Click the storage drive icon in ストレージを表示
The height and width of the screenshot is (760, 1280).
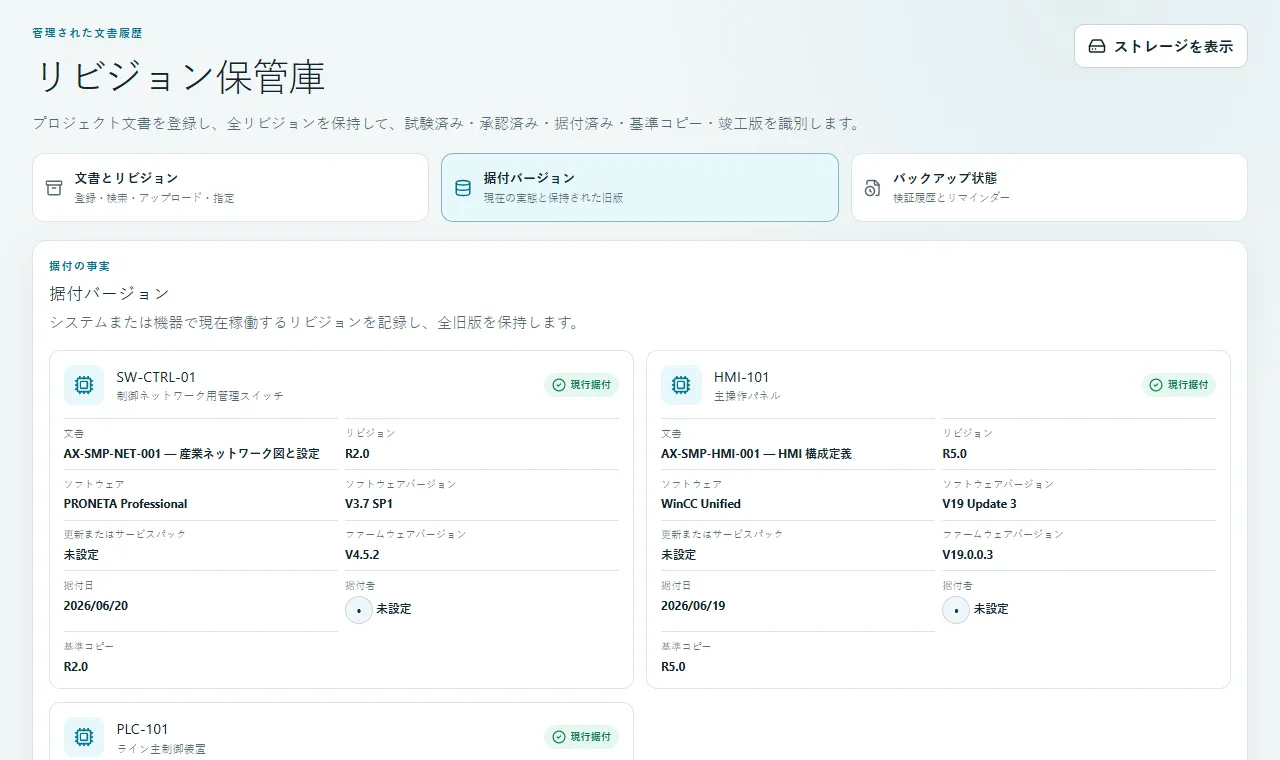1097,46
